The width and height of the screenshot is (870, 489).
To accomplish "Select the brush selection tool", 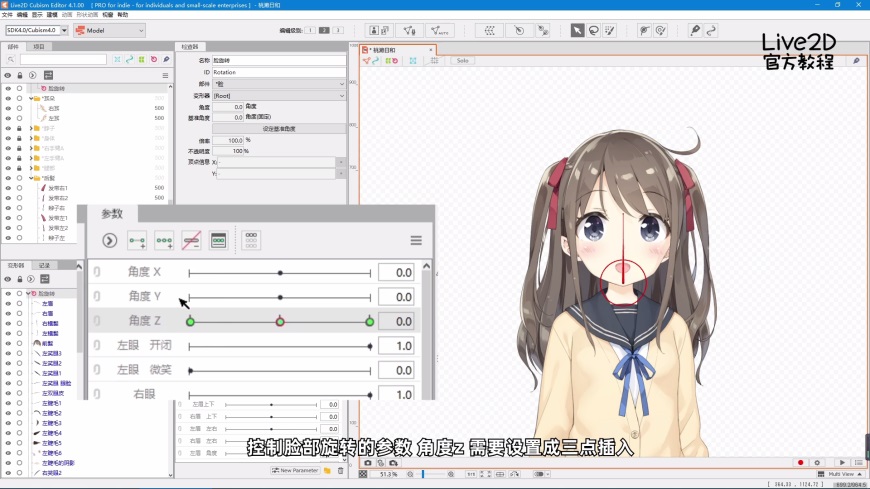I will click(x=610, y=30).
